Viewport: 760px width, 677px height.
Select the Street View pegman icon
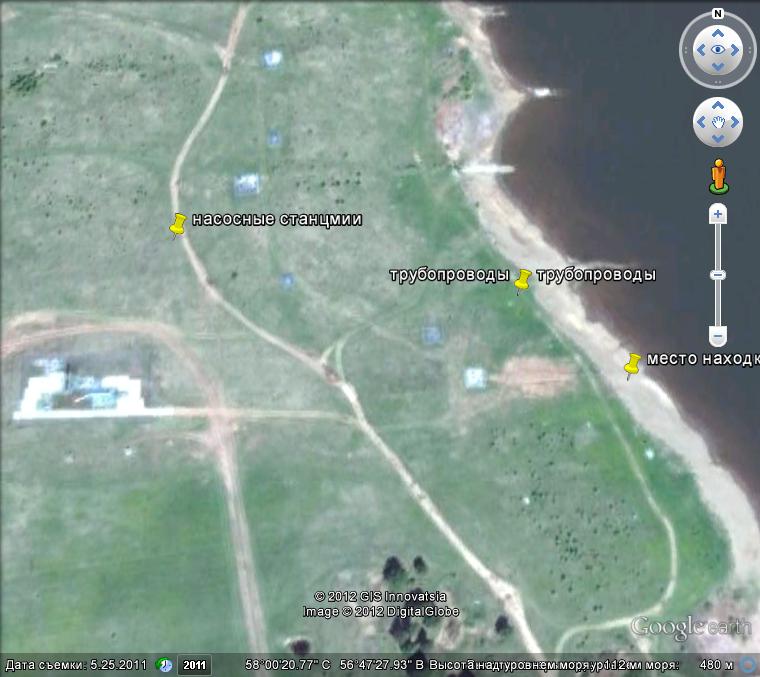pos(718,175)
